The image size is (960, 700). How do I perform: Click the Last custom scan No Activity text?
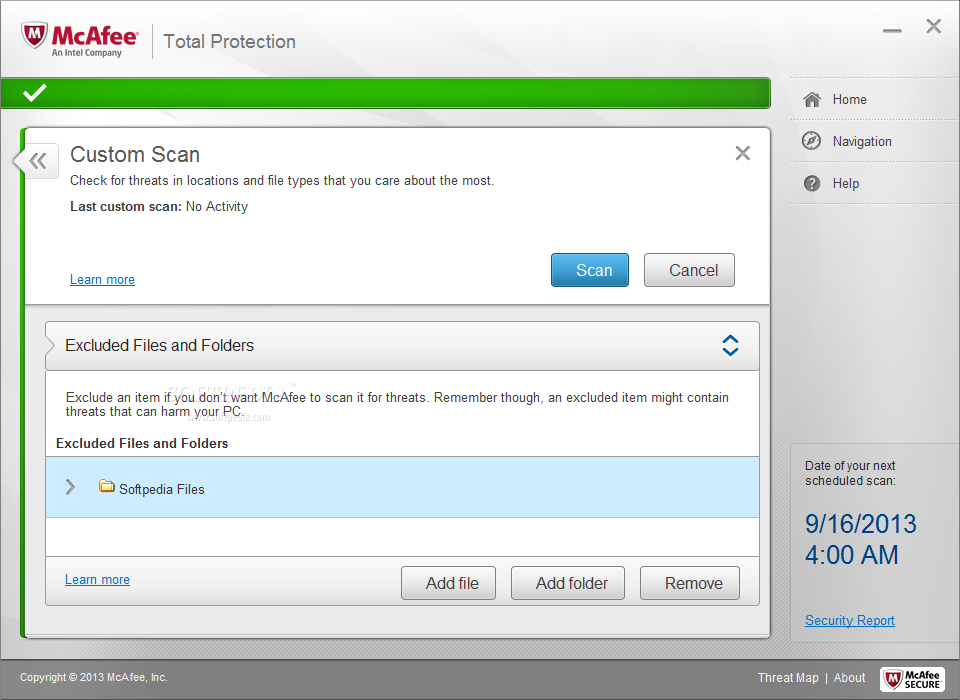pos(159,206)
